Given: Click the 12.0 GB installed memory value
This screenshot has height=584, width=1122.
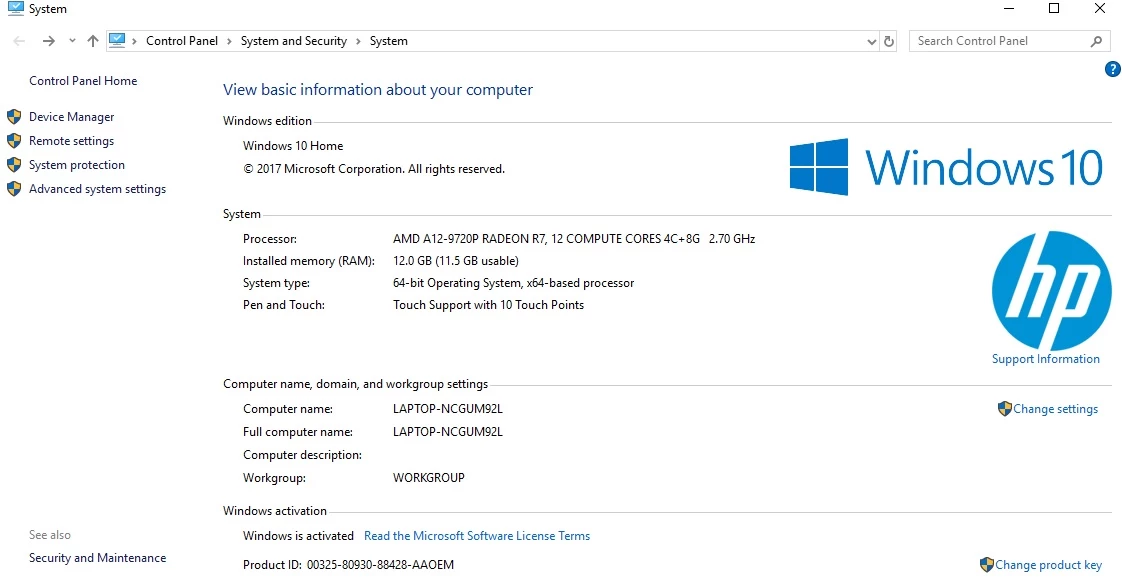Looking at the screenshot, I should [456, 261].
